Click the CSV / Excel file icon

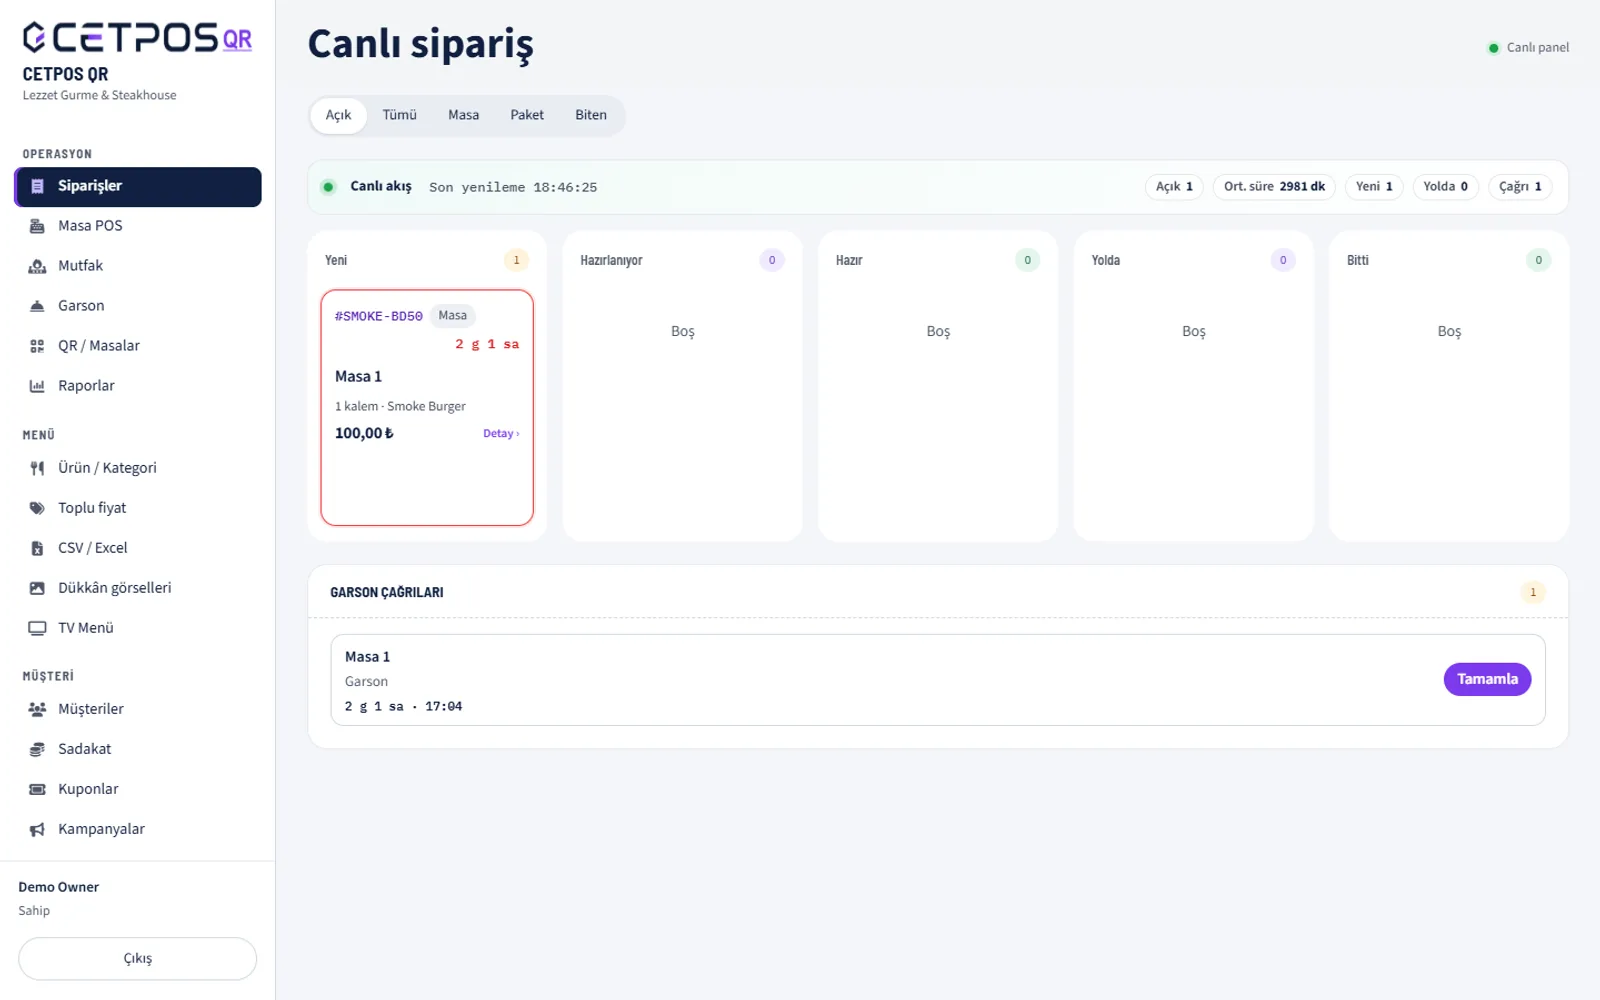coord(37,548)
